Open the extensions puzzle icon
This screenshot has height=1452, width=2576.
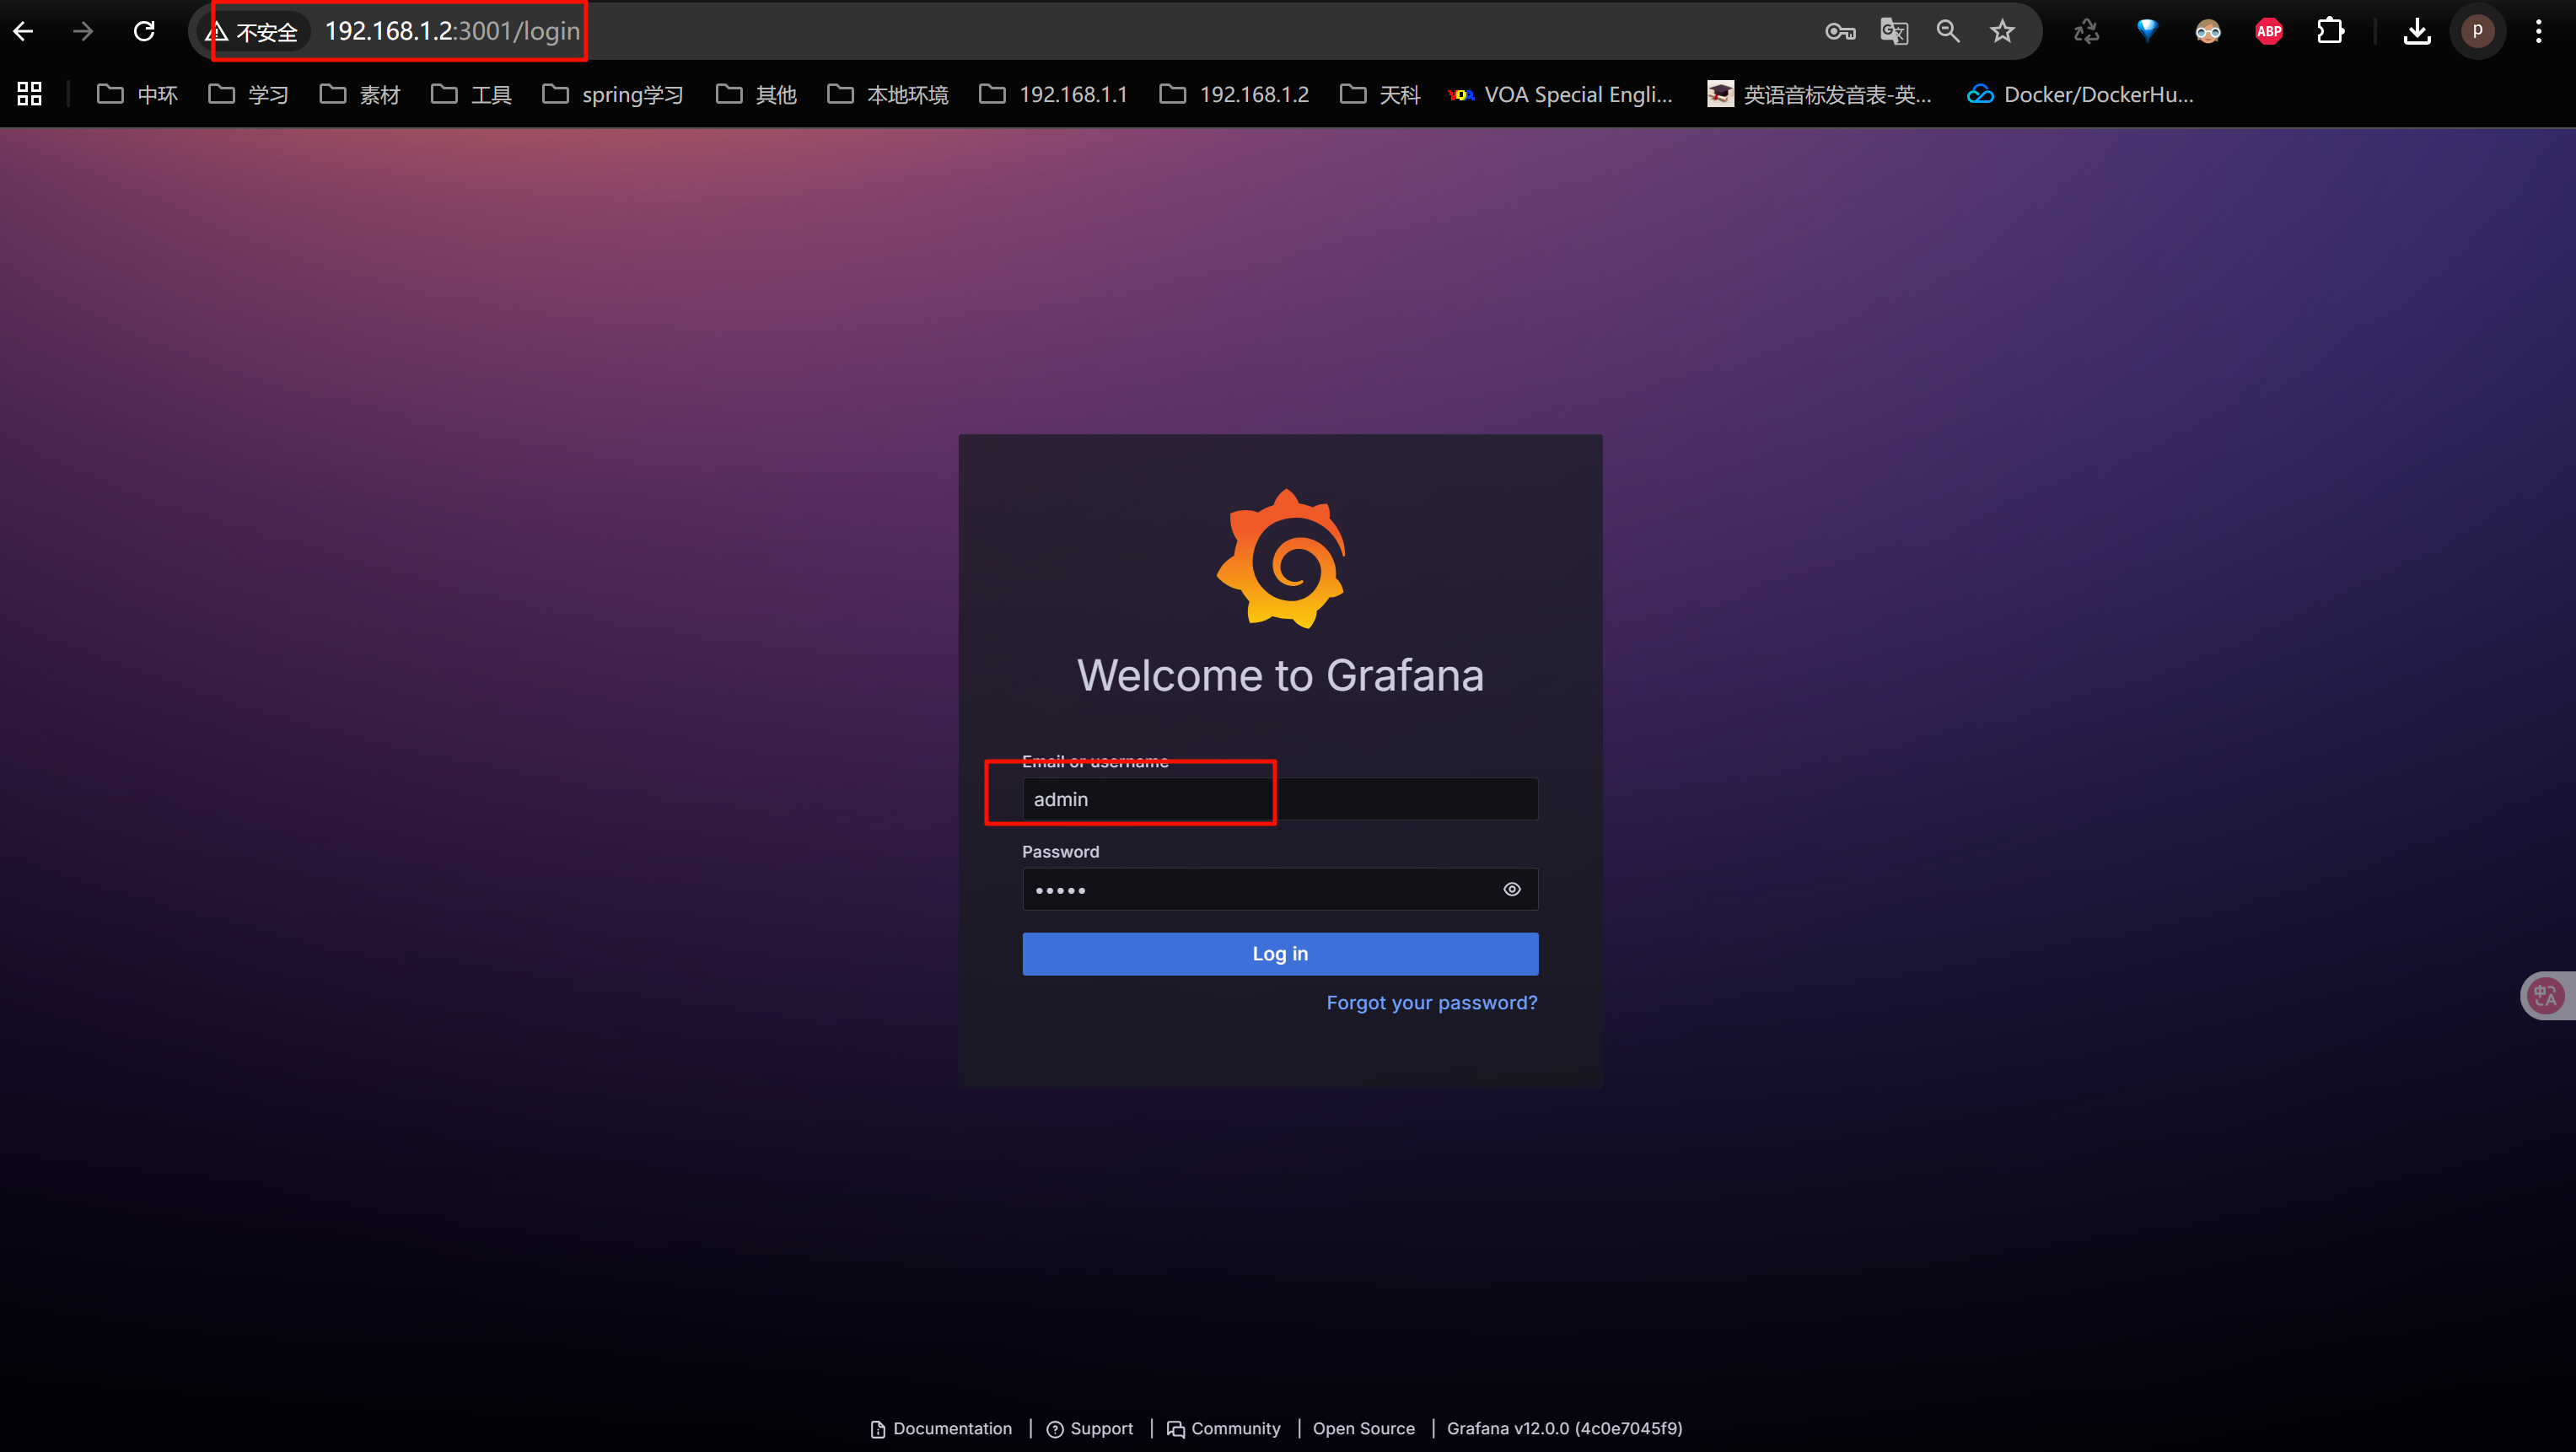pyautogui.click(x=2329, y=31)
